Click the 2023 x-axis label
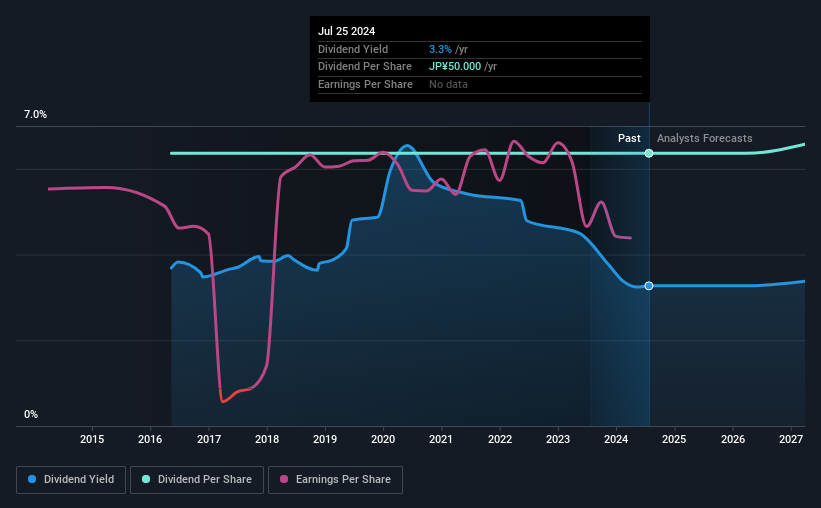Screen dimensions: 821x508 558,439
